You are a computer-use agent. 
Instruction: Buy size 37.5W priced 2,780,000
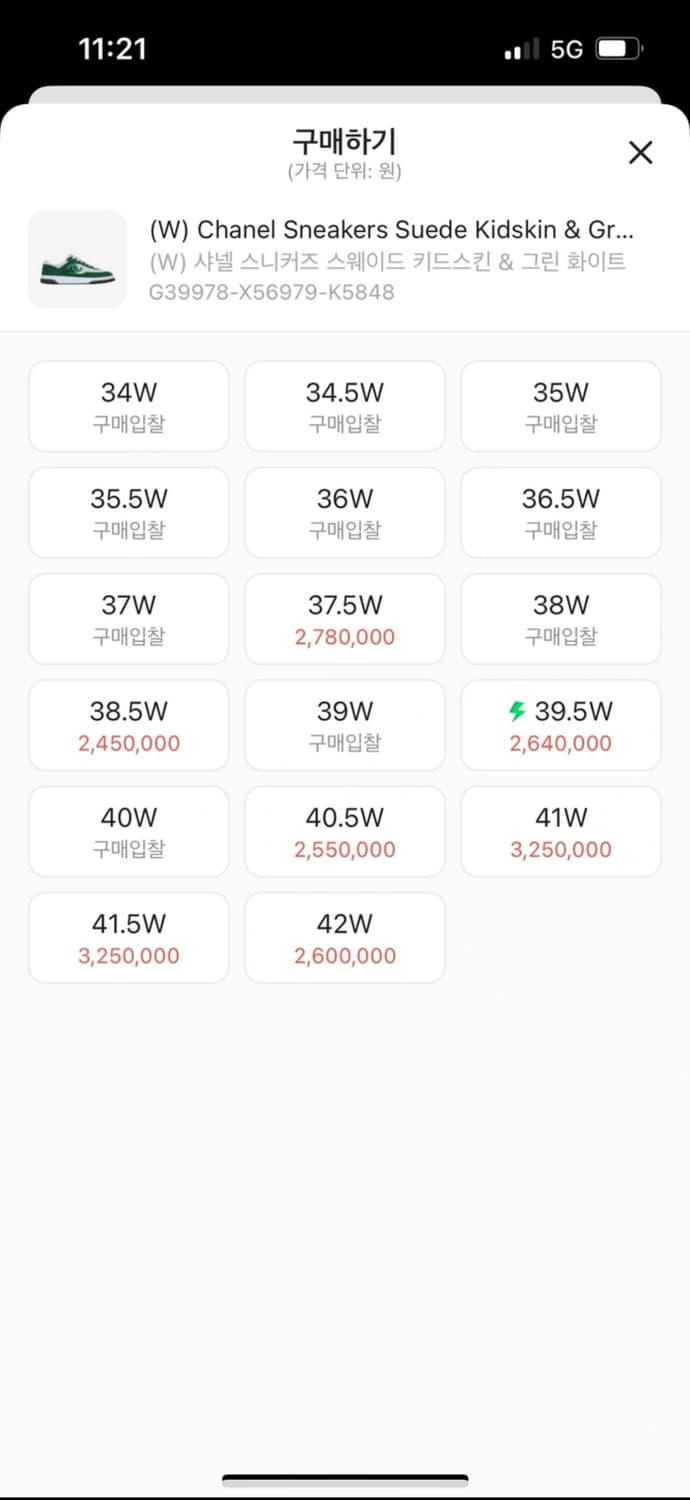pyautogui.click(x=344, y=618)
